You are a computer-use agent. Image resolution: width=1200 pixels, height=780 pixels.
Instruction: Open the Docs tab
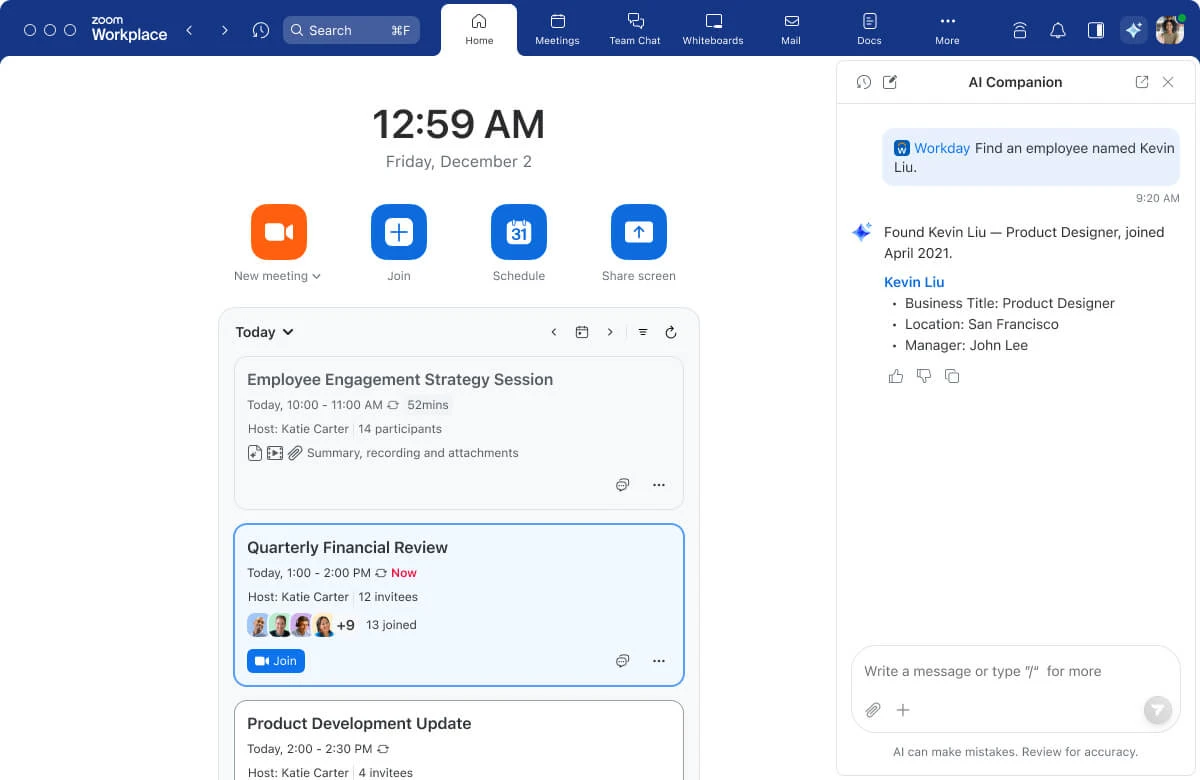click(x=869, y=30)
